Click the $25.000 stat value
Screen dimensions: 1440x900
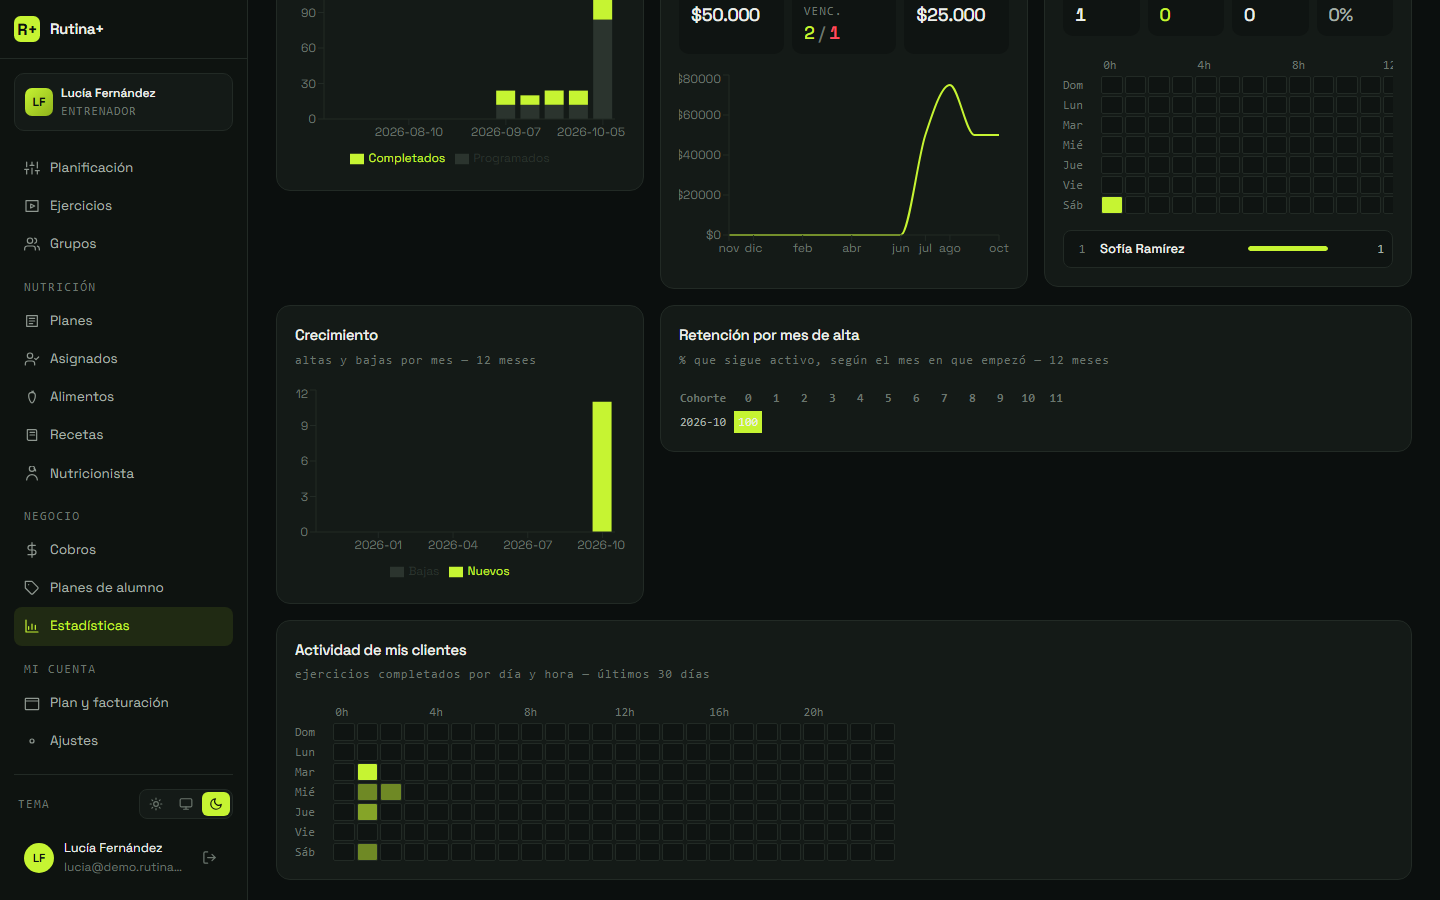(x=951, y=15)
